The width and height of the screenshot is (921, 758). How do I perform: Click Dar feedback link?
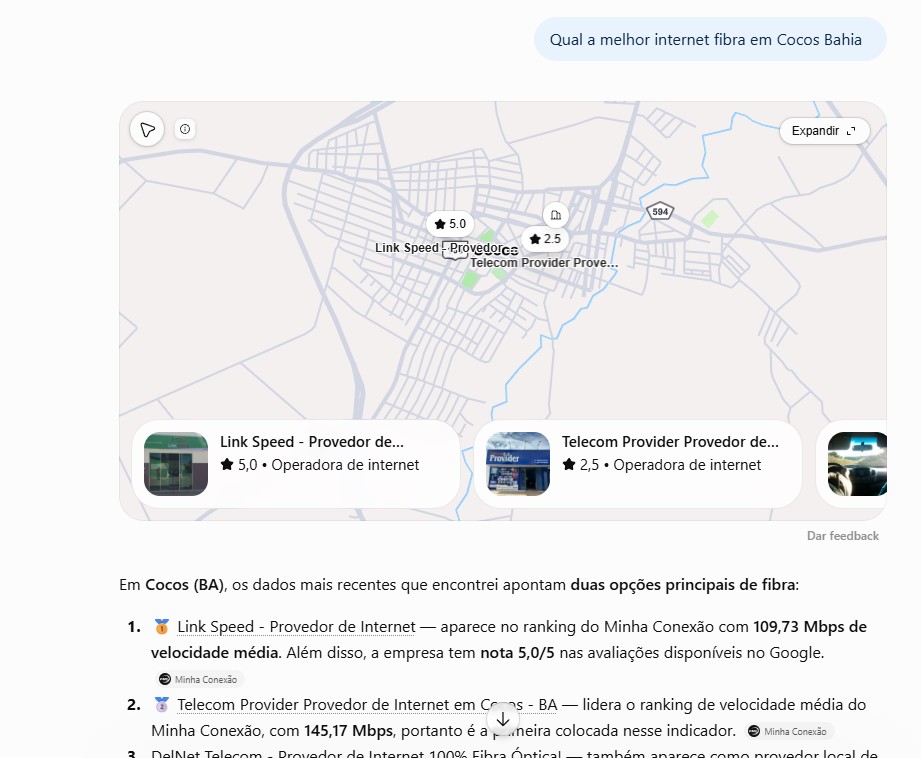(x=843, y=536)
